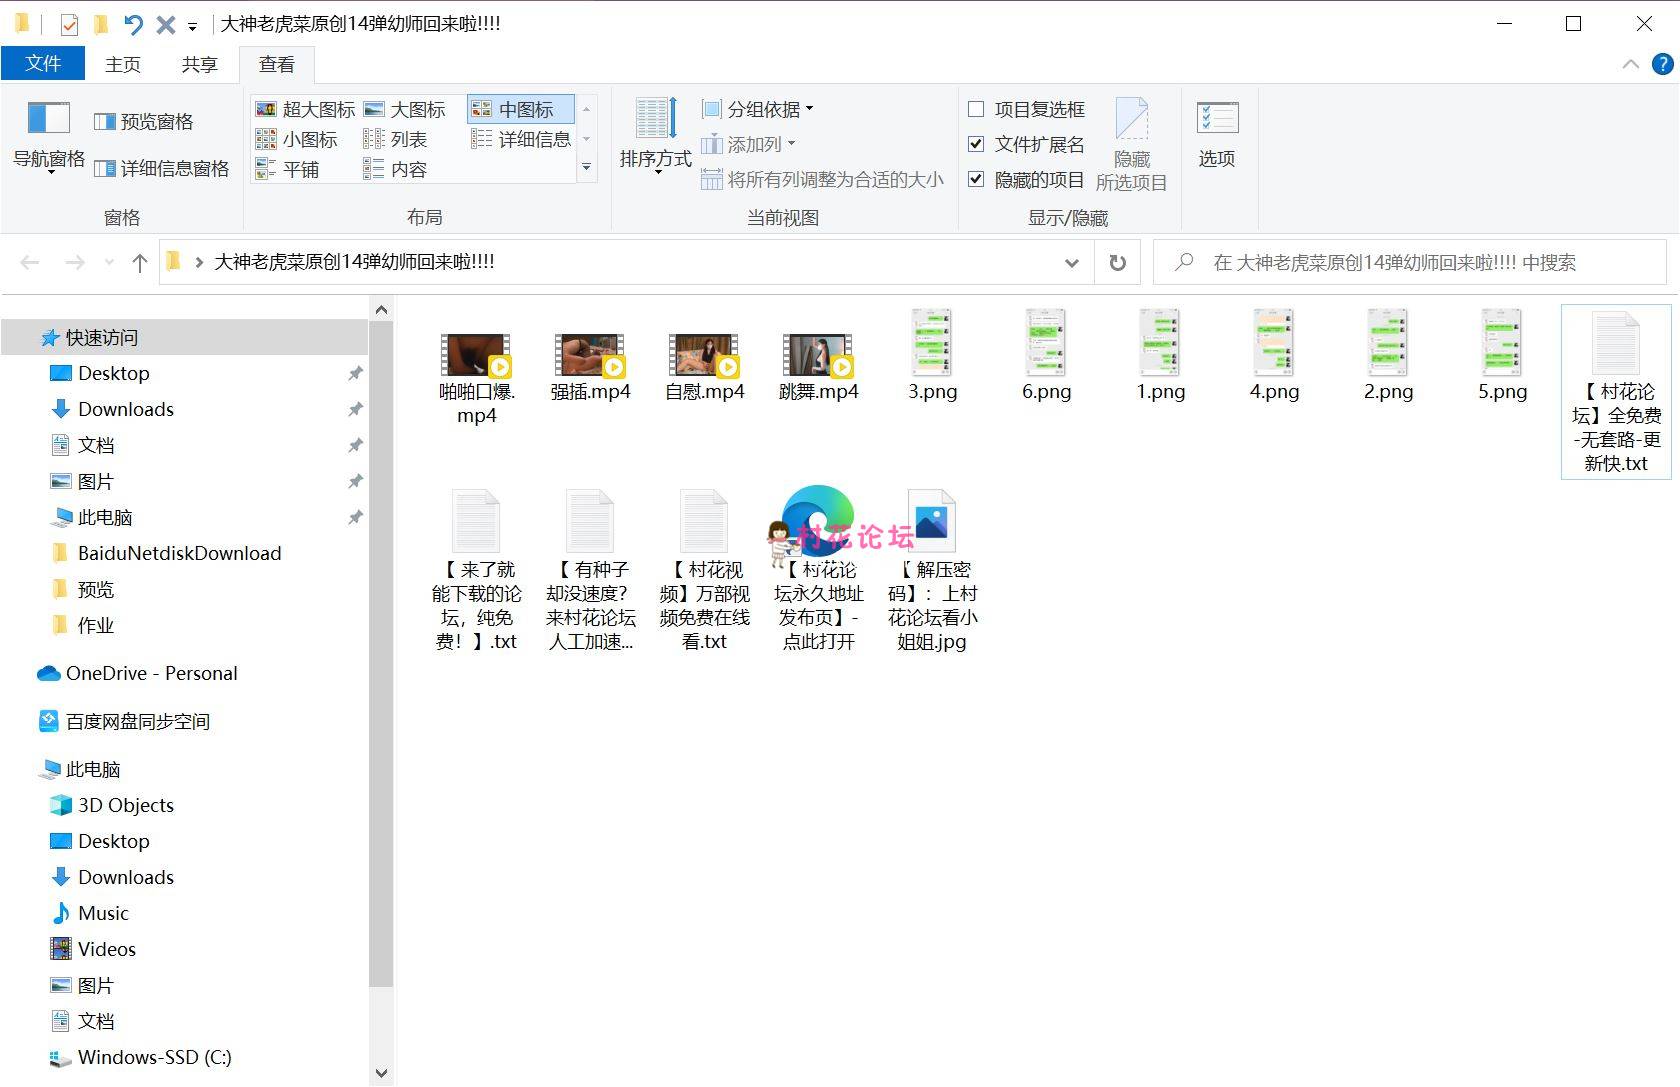Click the navigation pane vertical scrollbar

[381, 650]
